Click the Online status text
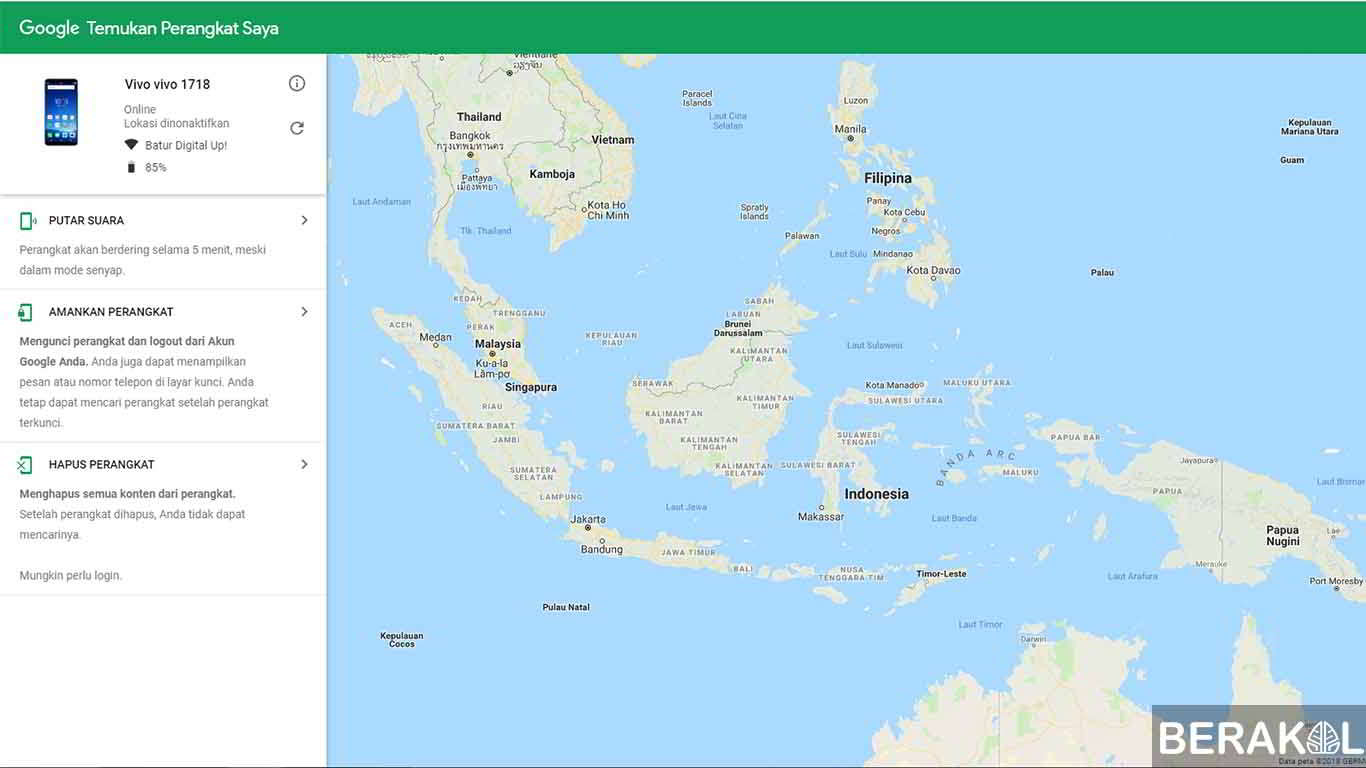 140,109
